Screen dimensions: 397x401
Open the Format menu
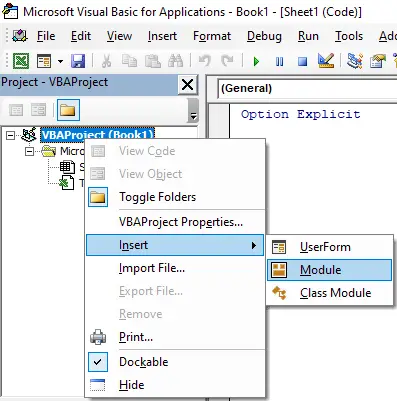(212, 36)
